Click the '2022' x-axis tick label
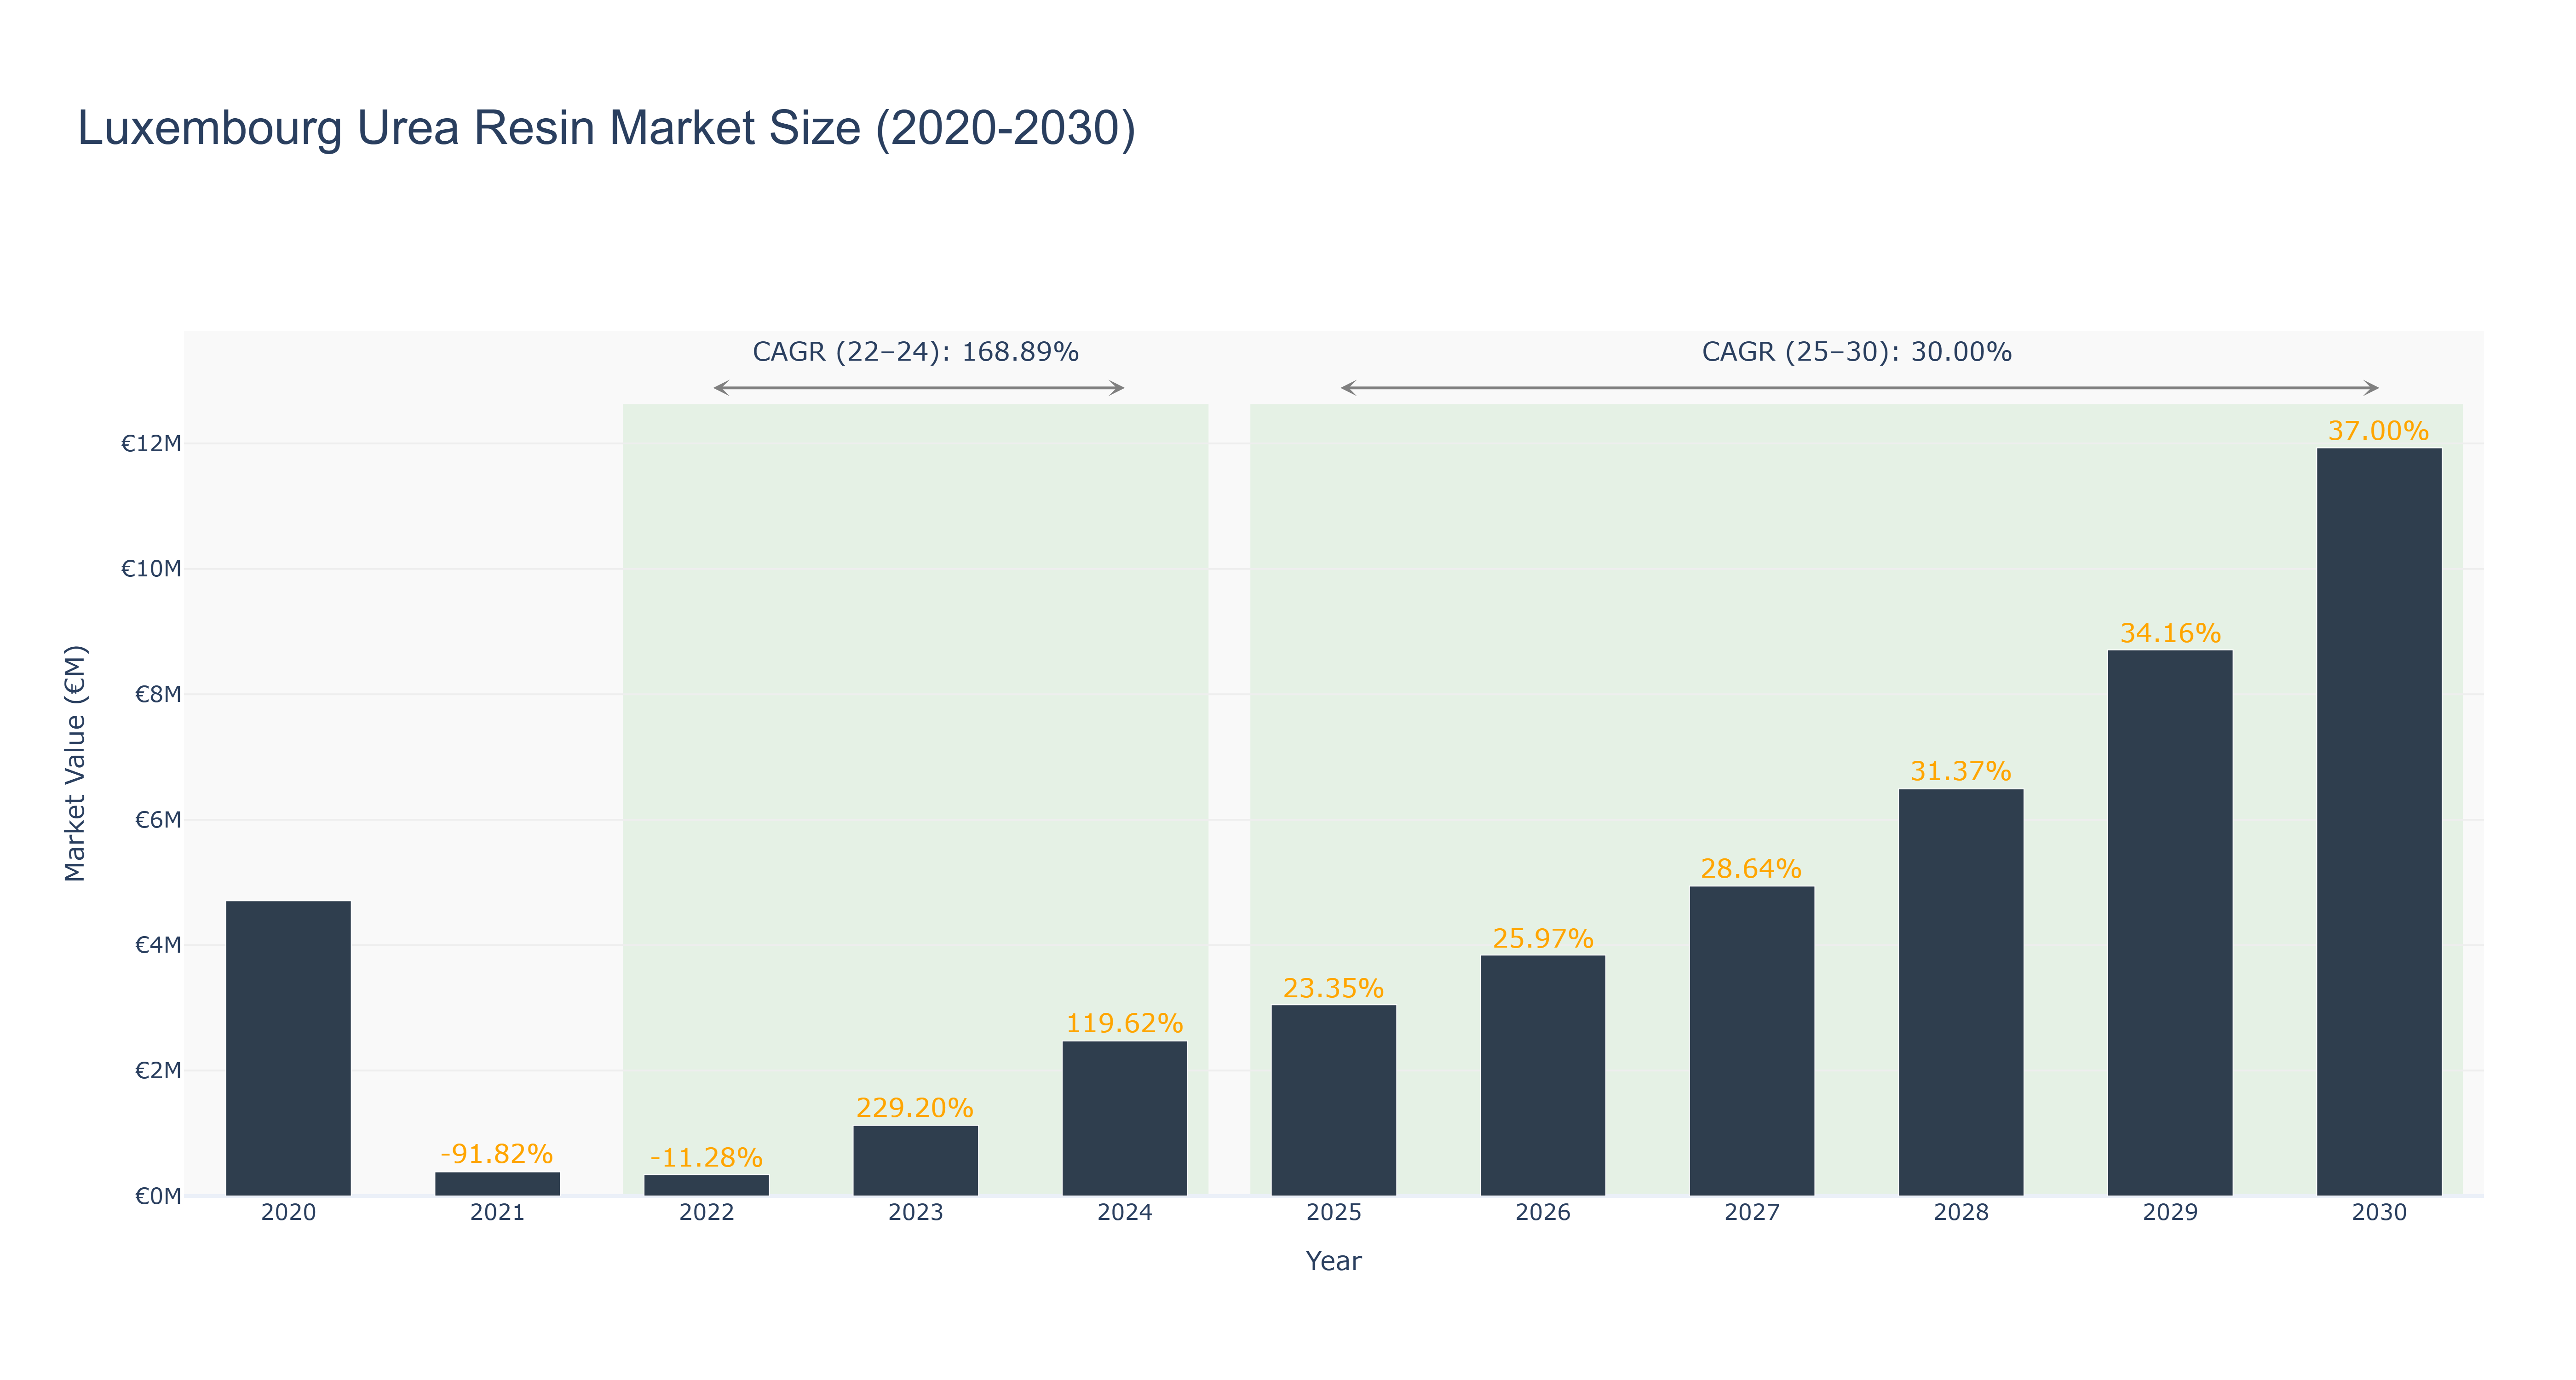Image resolution: width=2576 pixels, height=1380 pixels. (x=706, y=1213)
